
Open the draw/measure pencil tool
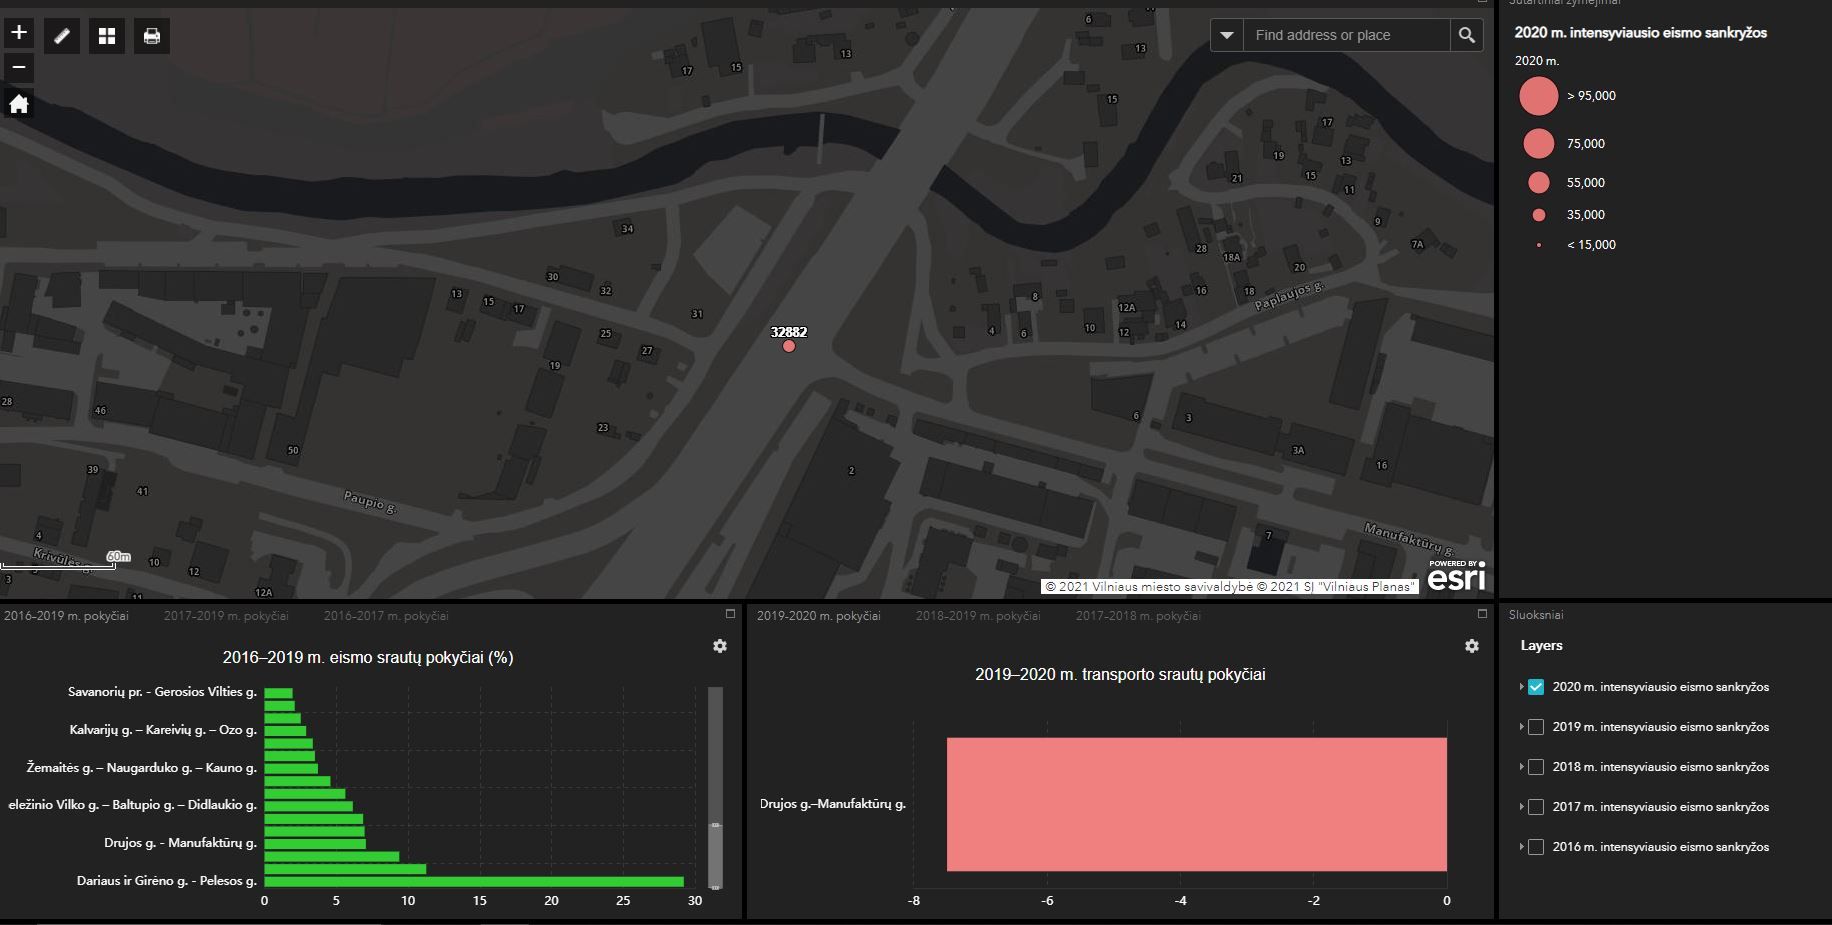[x=62, y=36]
